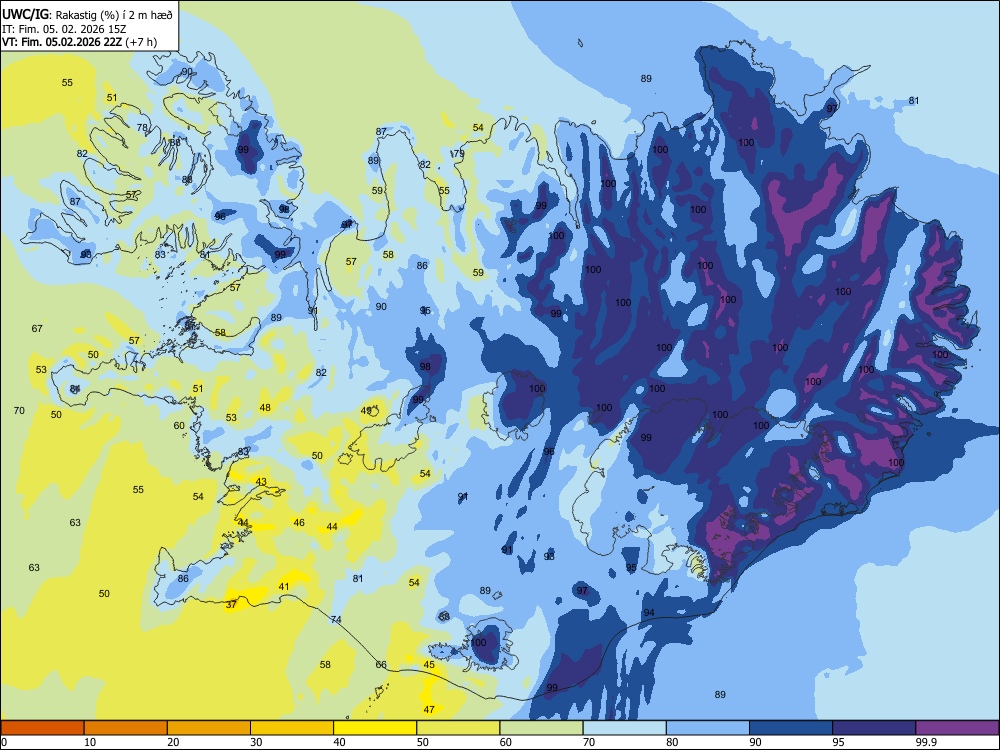Click the pale yellow 50–60 legend swatch
The image size is (1000, 750).
tap(458, 728)
